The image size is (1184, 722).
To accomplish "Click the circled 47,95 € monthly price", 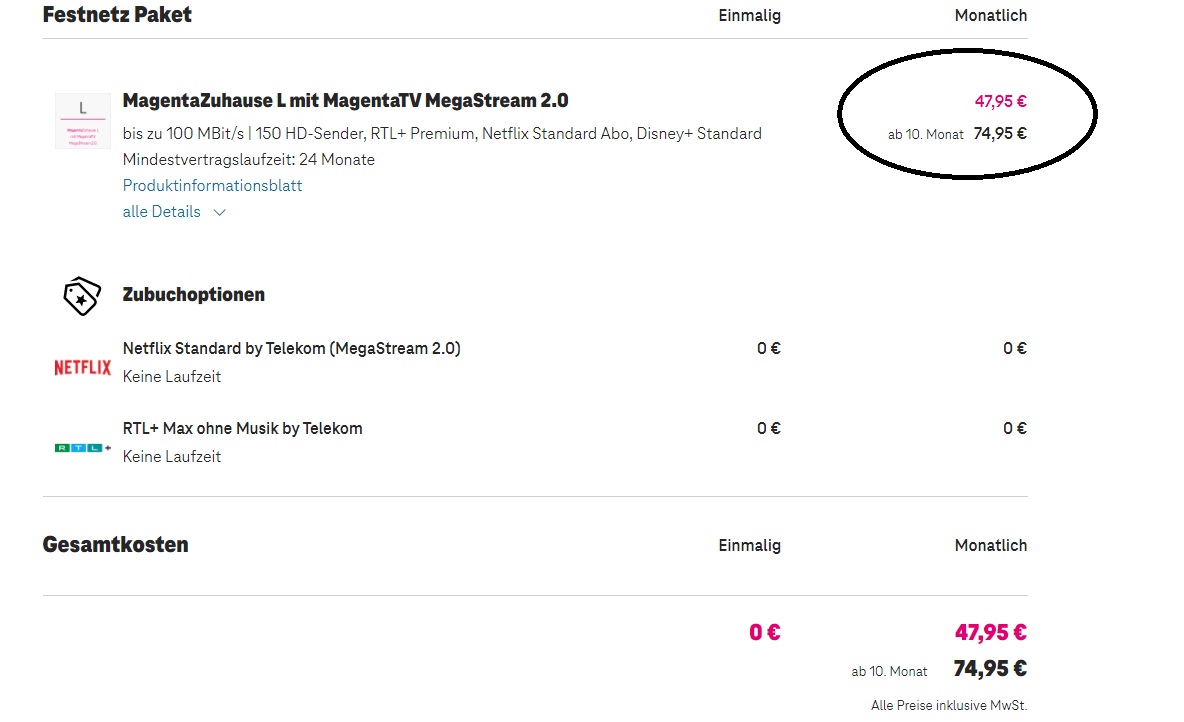I will 1000,101.
